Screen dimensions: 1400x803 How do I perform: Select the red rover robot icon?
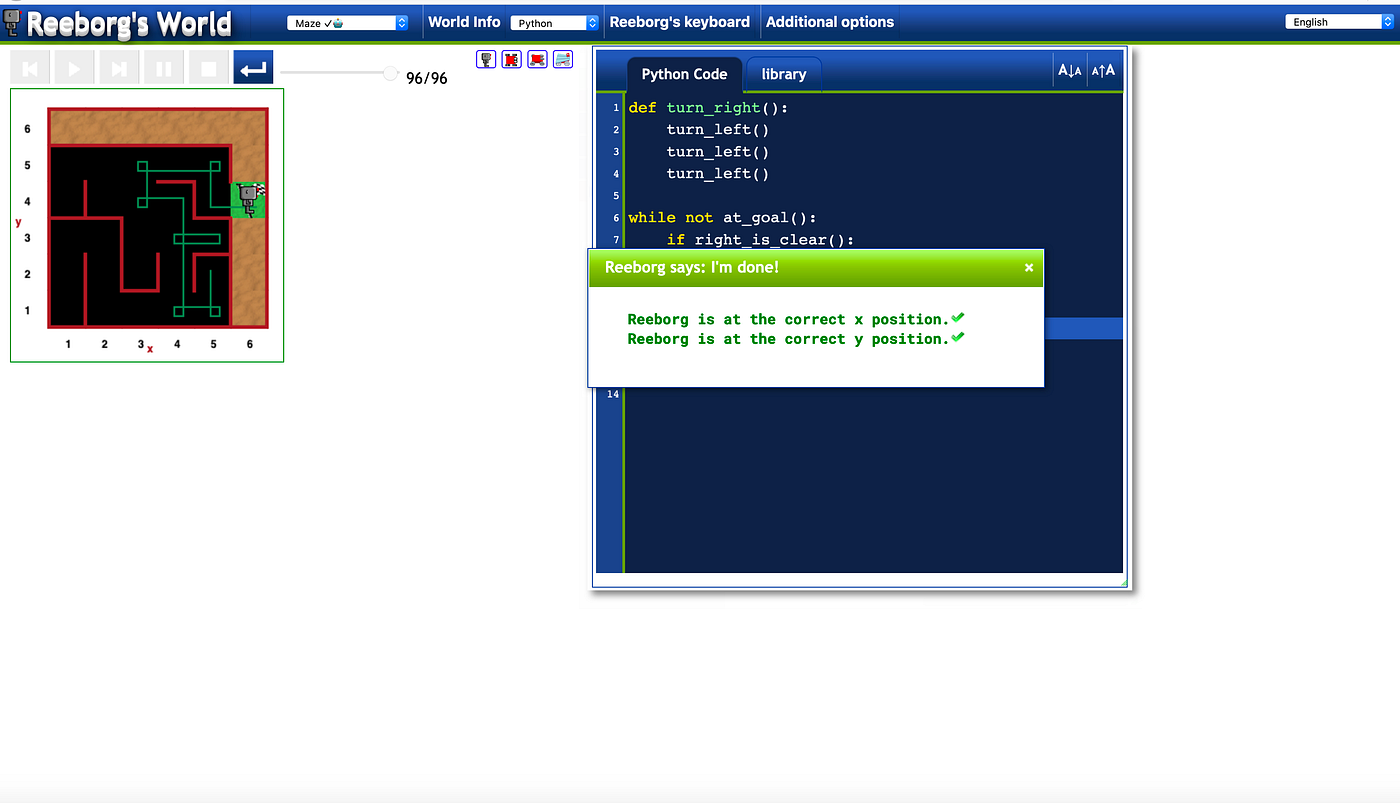click(x=537, y=59)
